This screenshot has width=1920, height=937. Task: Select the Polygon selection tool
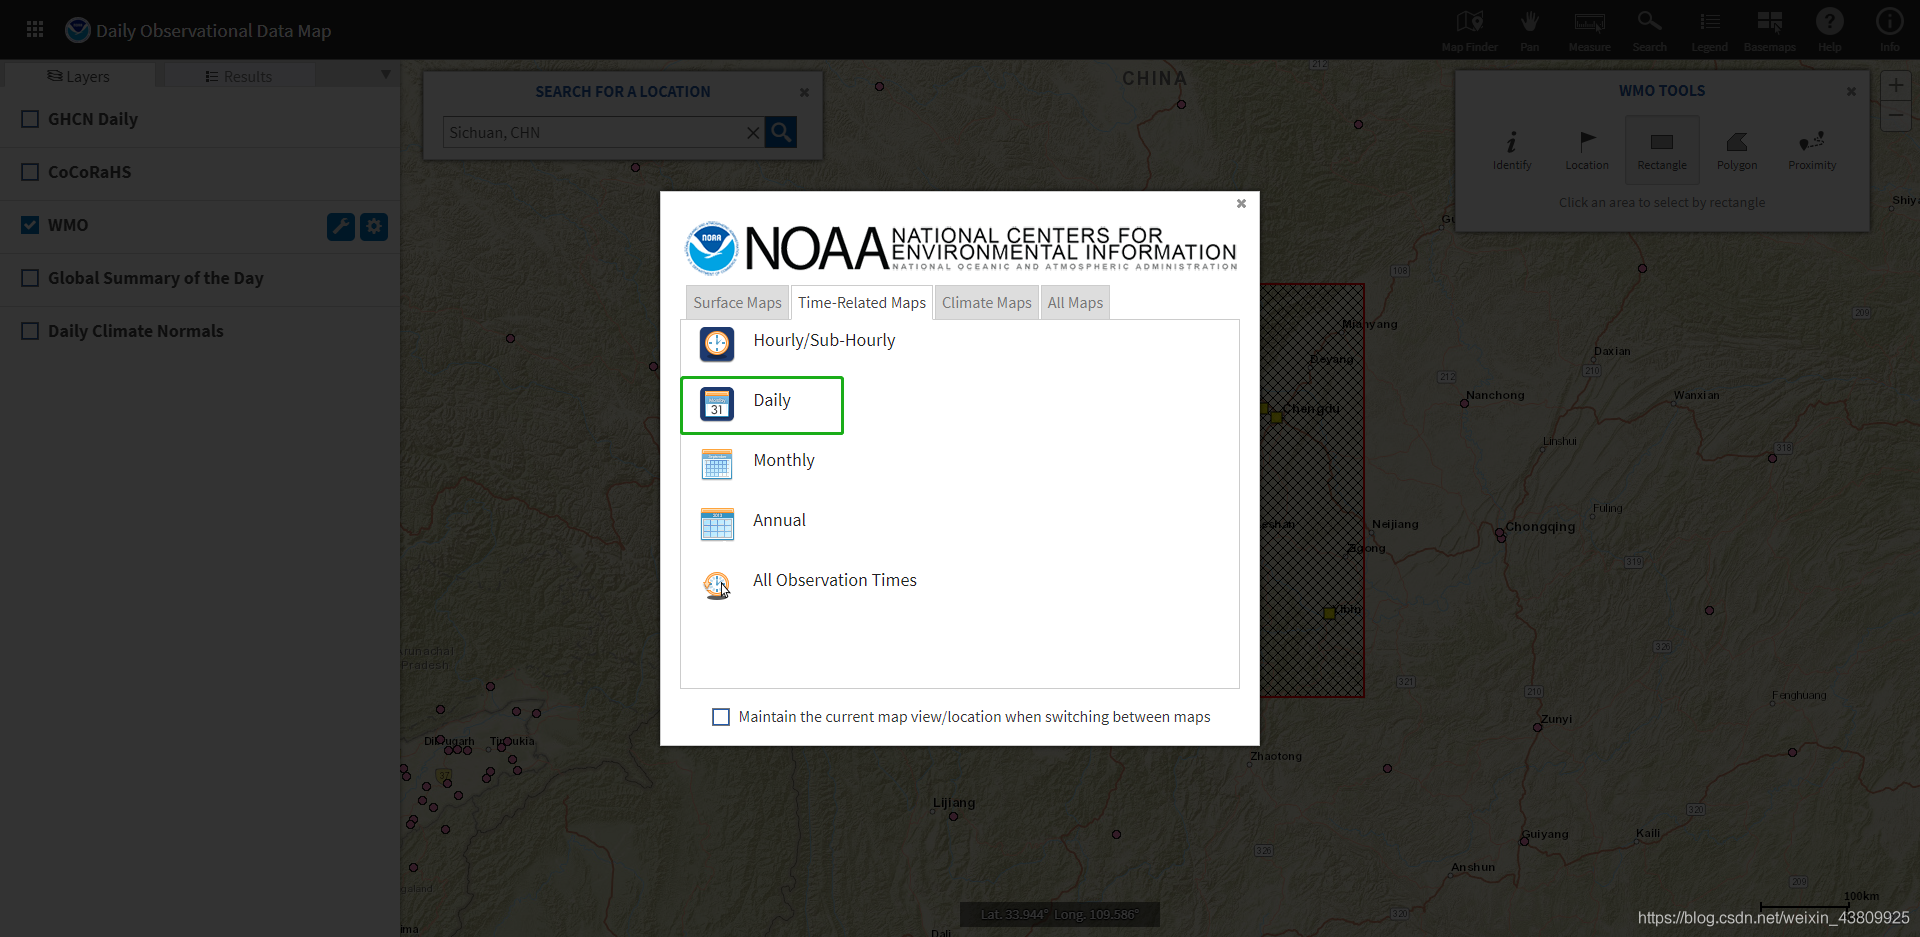coord(1737,150)
